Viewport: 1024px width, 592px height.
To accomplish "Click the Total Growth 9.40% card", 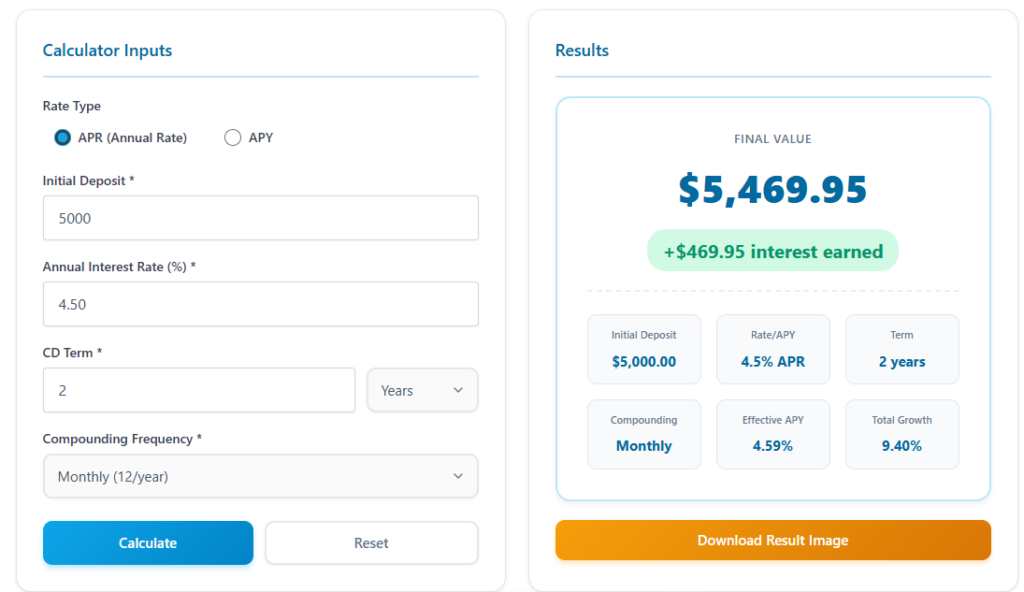I will click(x=902, y=434).
